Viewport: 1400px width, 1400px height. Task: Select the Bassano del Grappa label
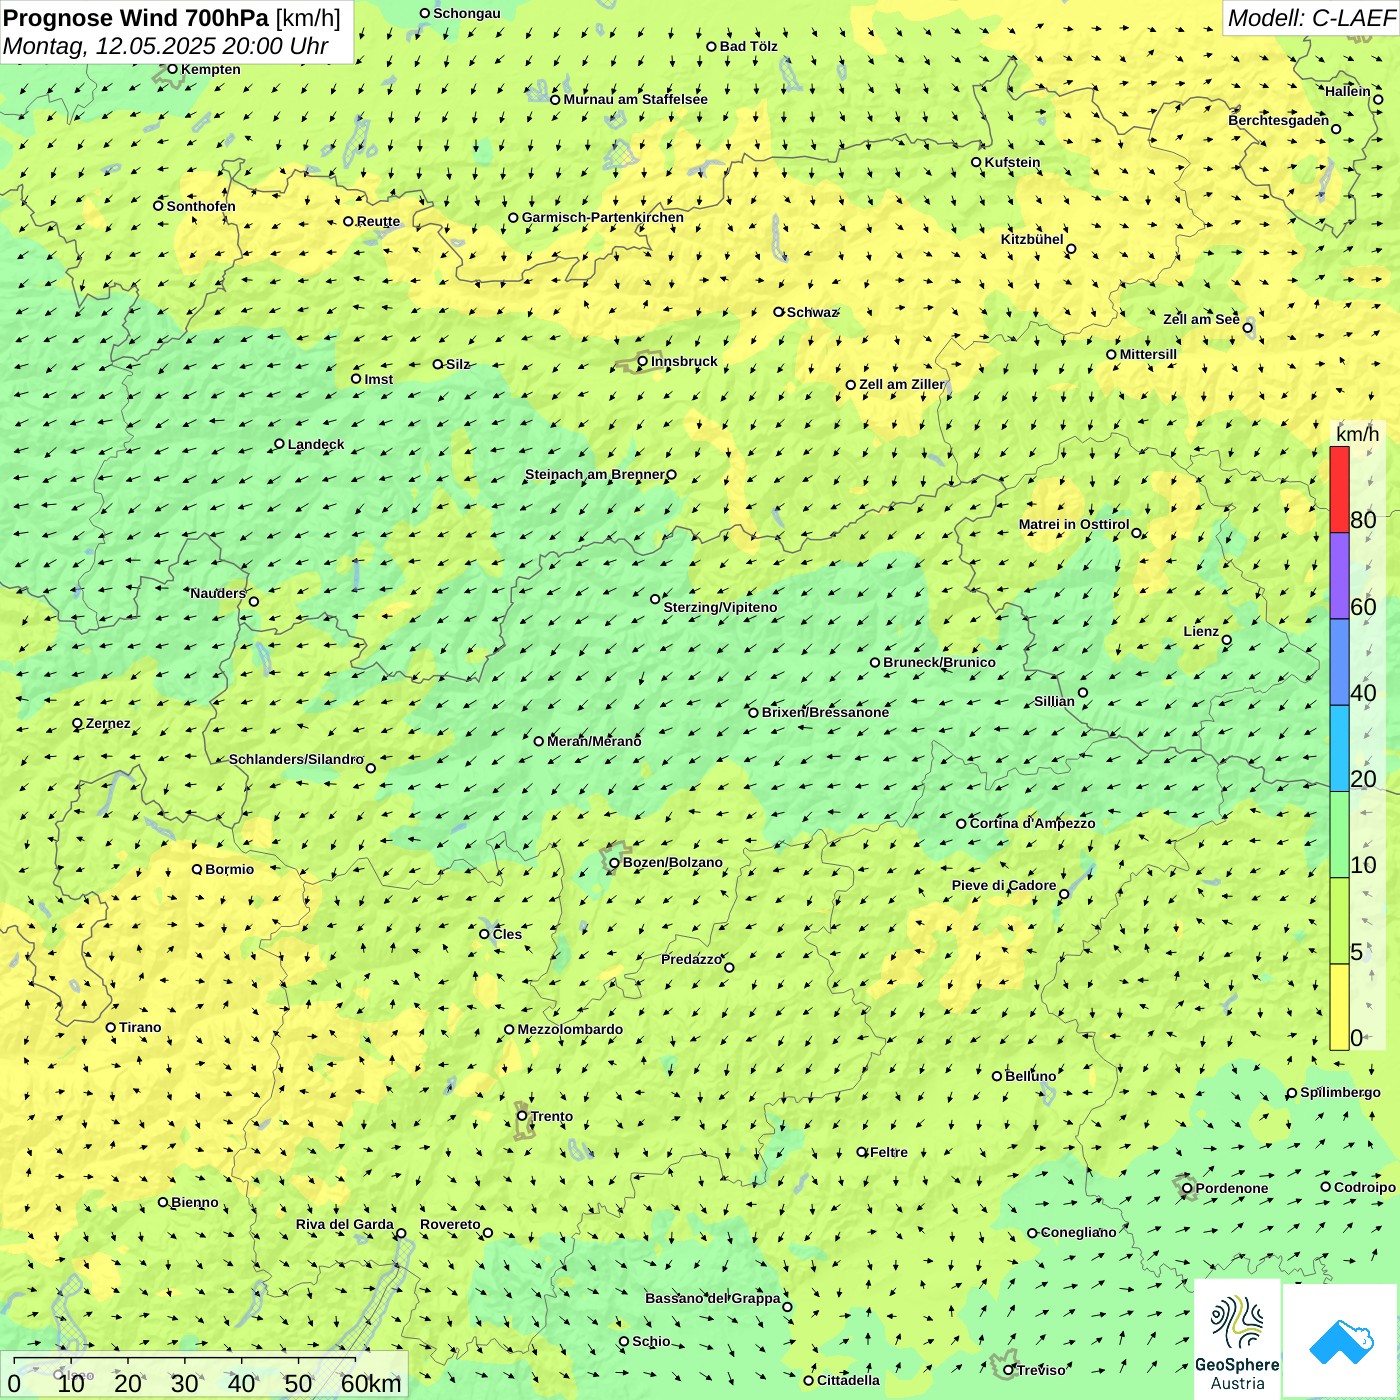click(713, 1299)
